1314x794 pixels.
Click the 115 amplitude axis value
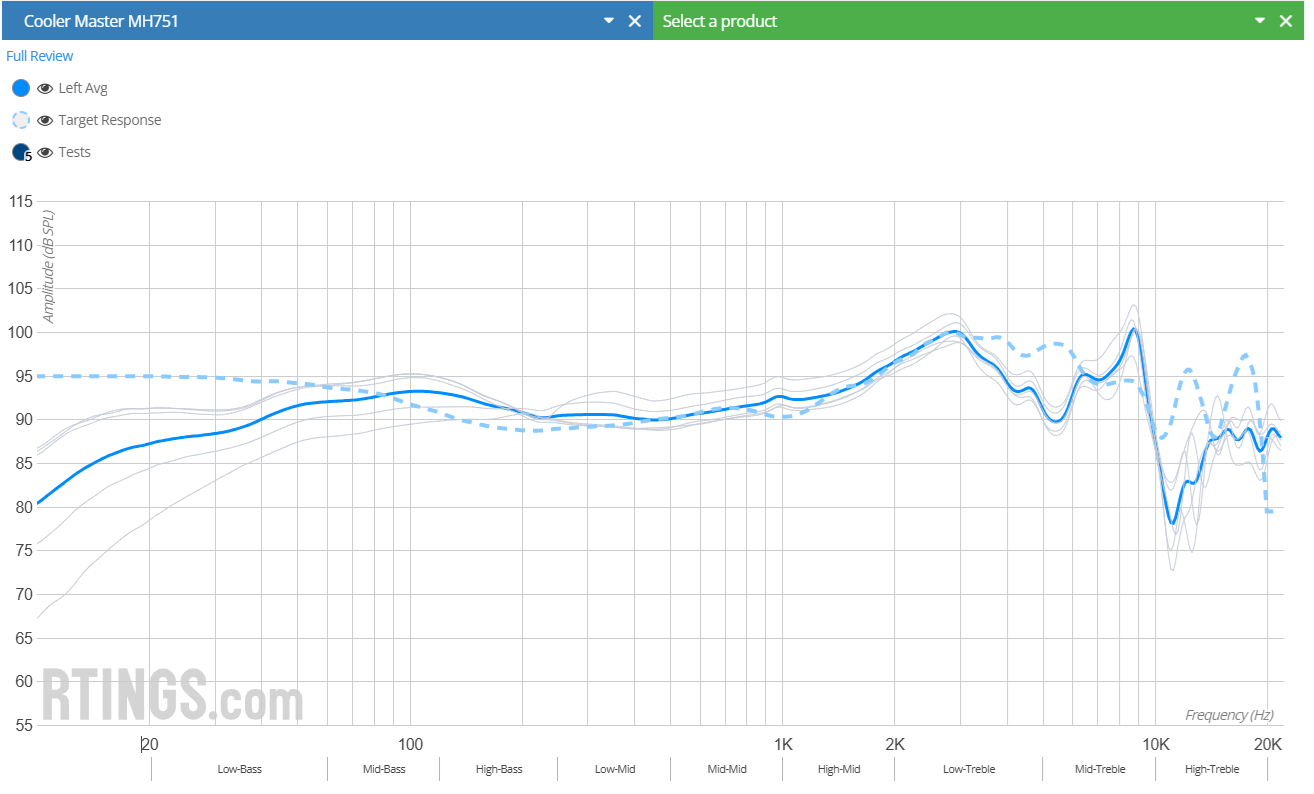[x=20, y=201]
